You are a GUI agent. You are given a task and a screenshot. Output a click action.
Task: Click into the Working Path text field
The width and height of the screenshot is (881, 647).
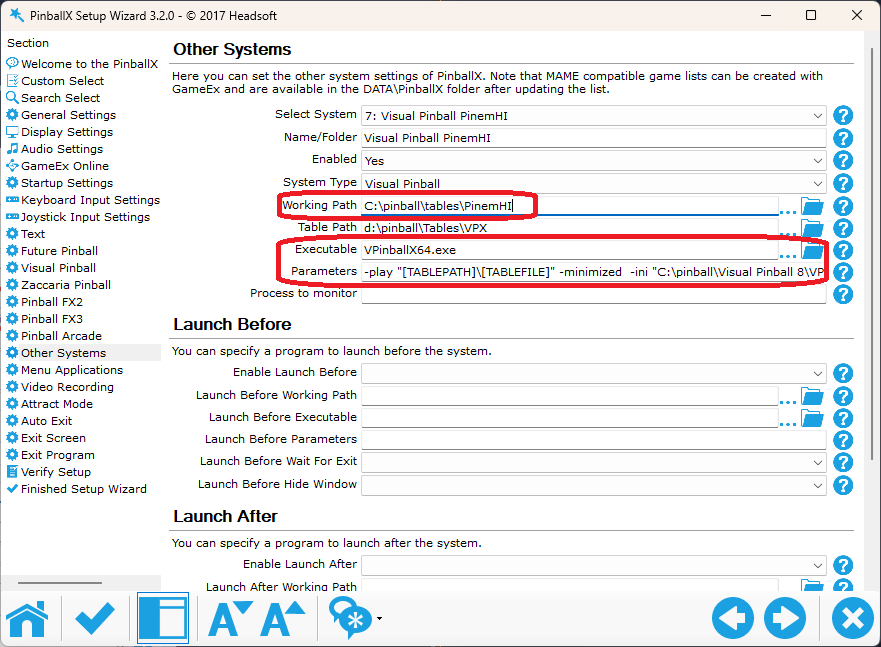coord(570,206)
